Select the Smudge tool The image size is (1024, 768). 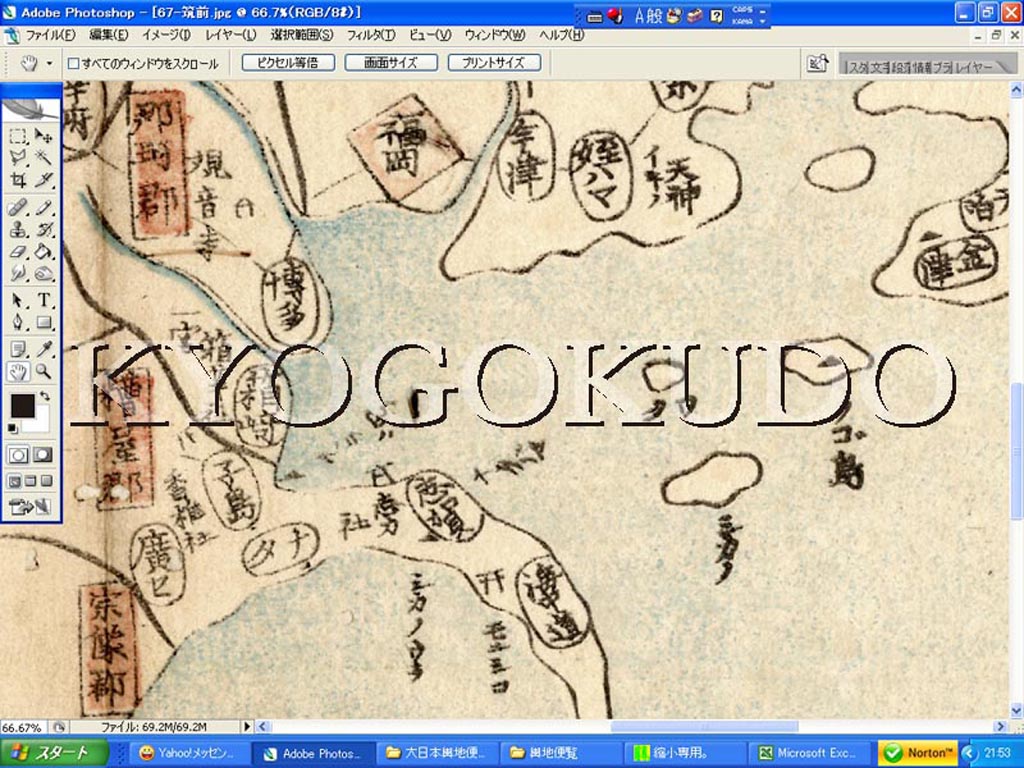[18, 273]
